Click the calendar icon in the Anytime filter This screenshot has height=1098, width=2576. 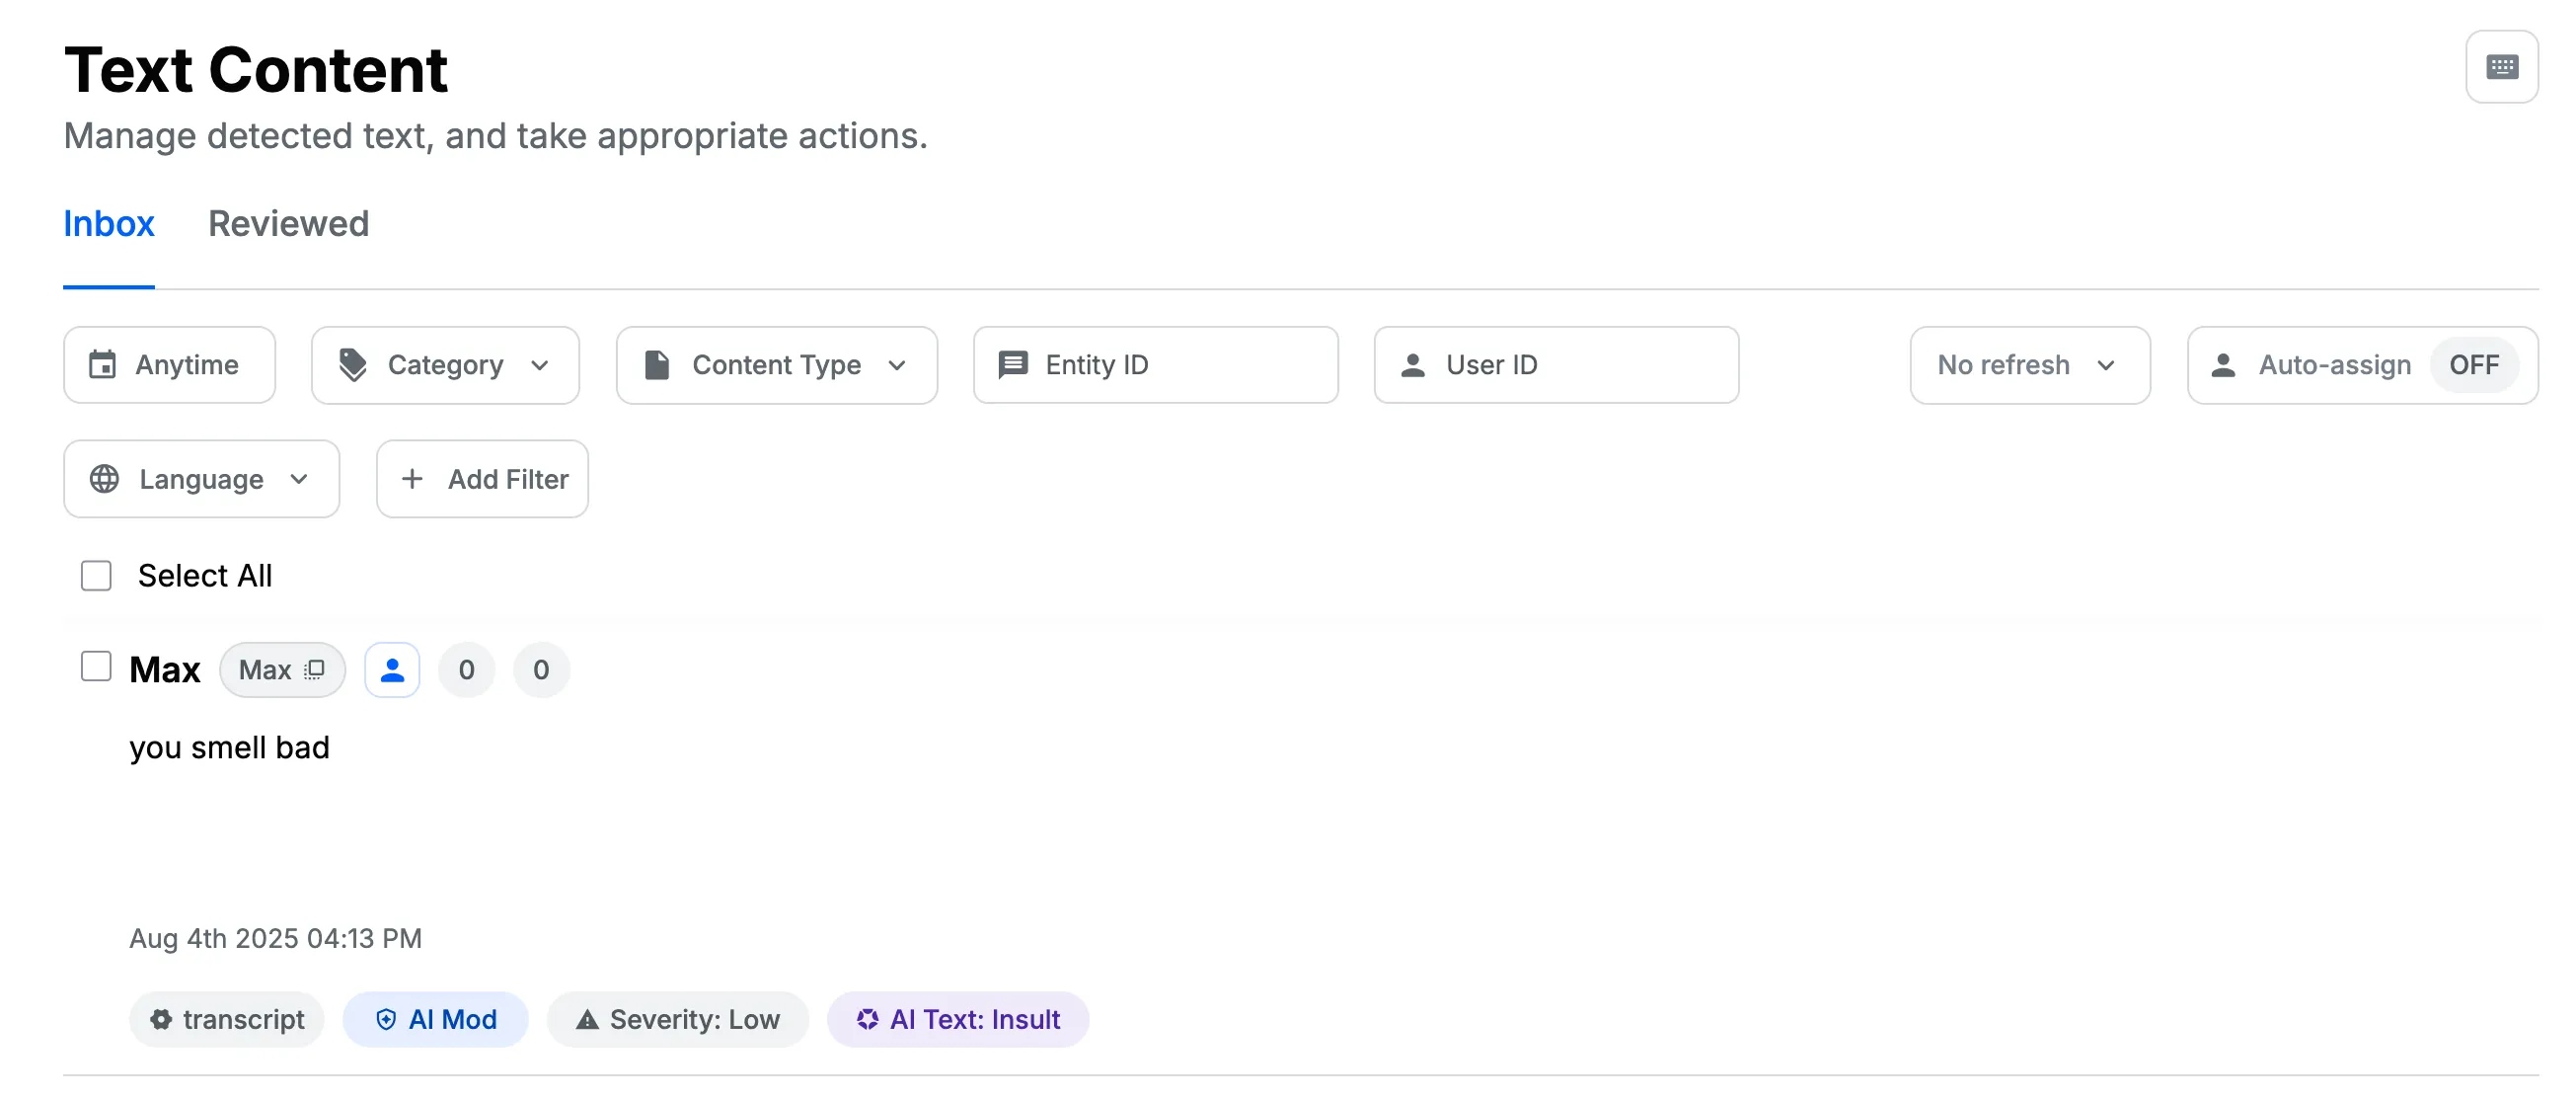[104, 364]
